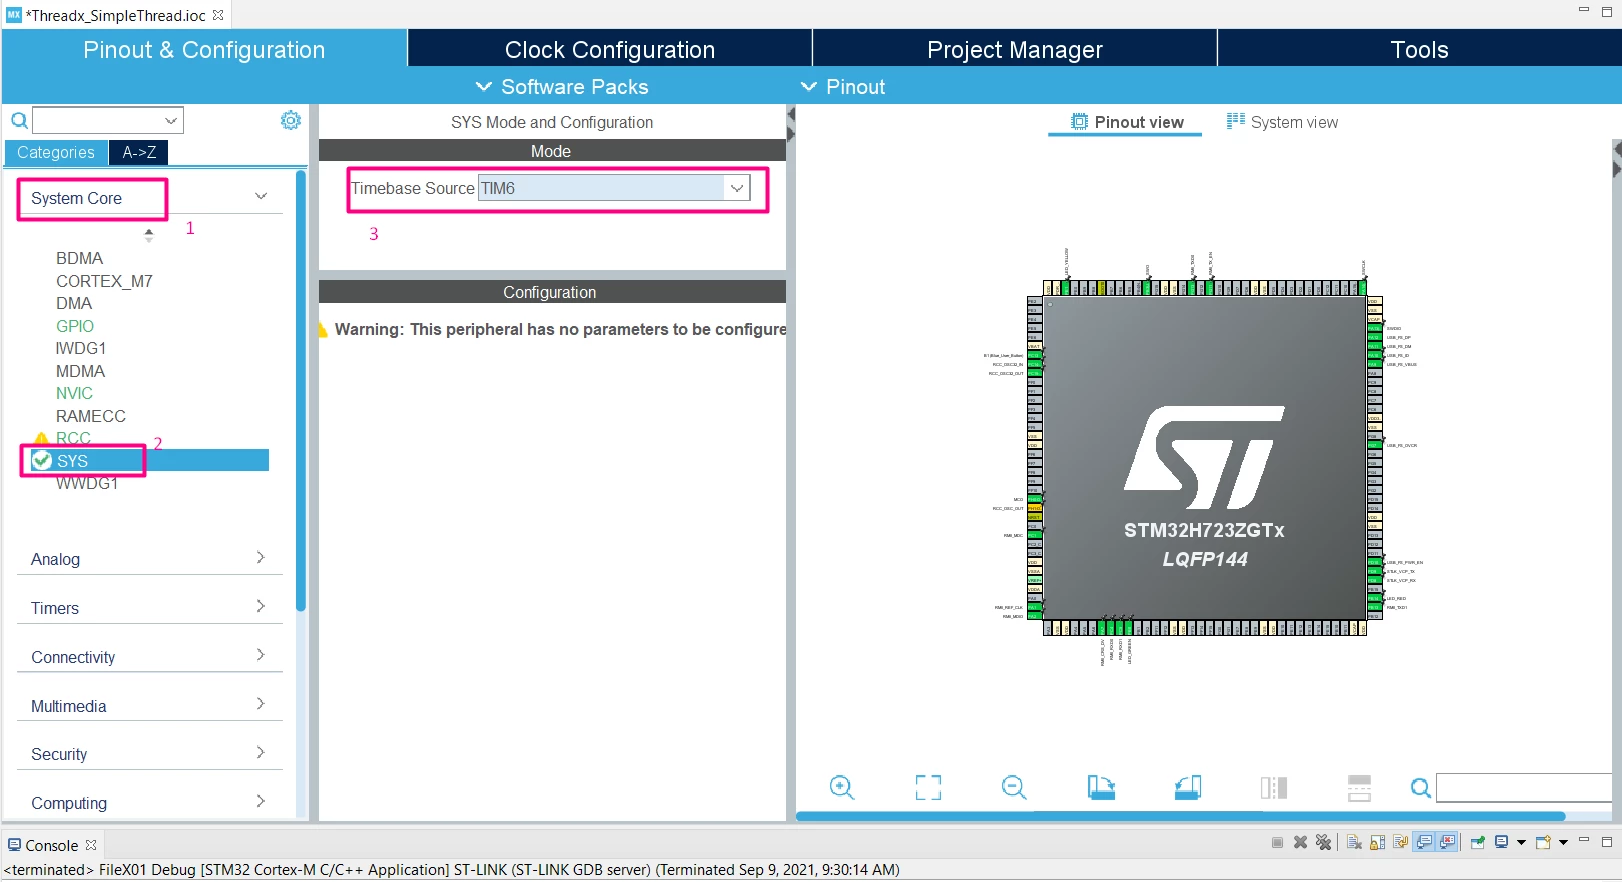Image resolution: width=1622 pixels, height=882 pixels.
Task: Flip the chip view horizontally
Action: (1274, 788)
